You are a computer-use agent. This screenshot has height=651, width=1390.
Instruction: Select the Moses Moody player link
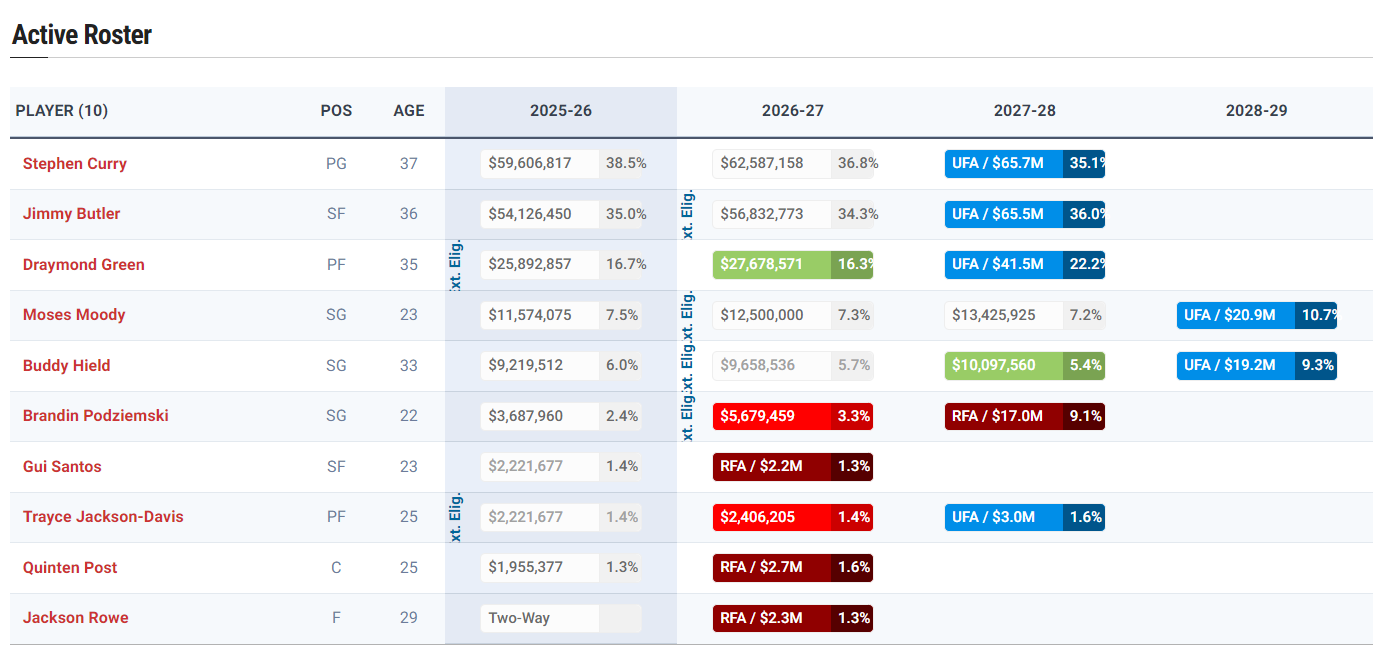tap(74, 315)
